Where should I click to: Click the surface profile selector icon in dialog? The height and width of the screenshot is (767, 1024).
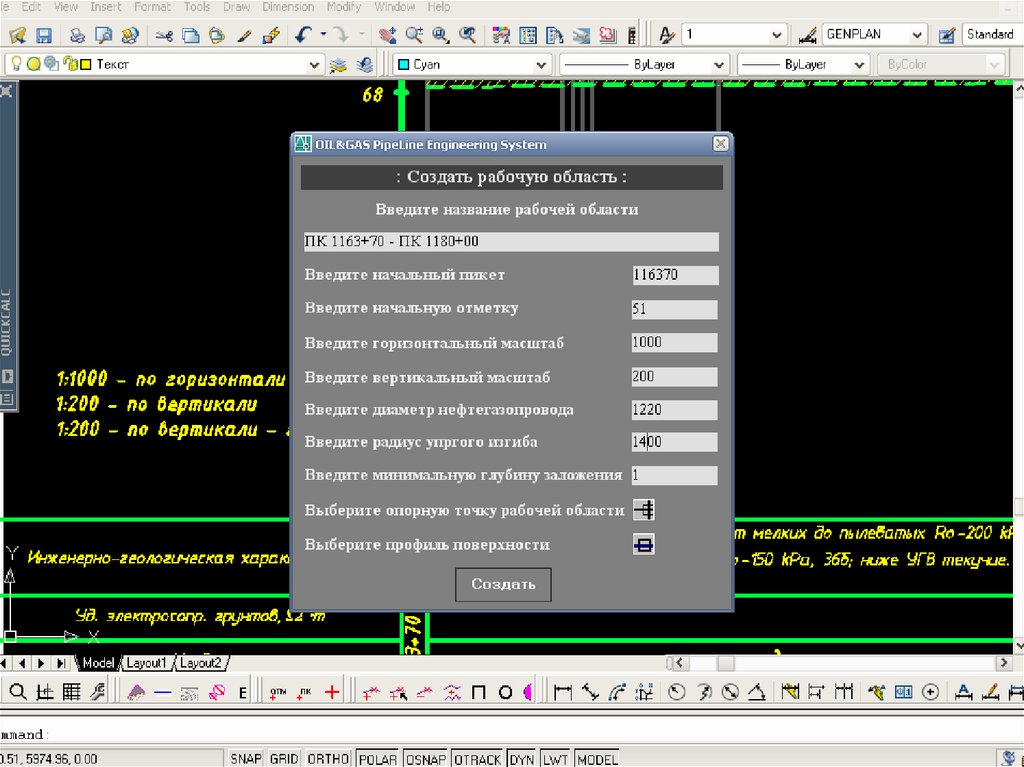pos(643,544)
